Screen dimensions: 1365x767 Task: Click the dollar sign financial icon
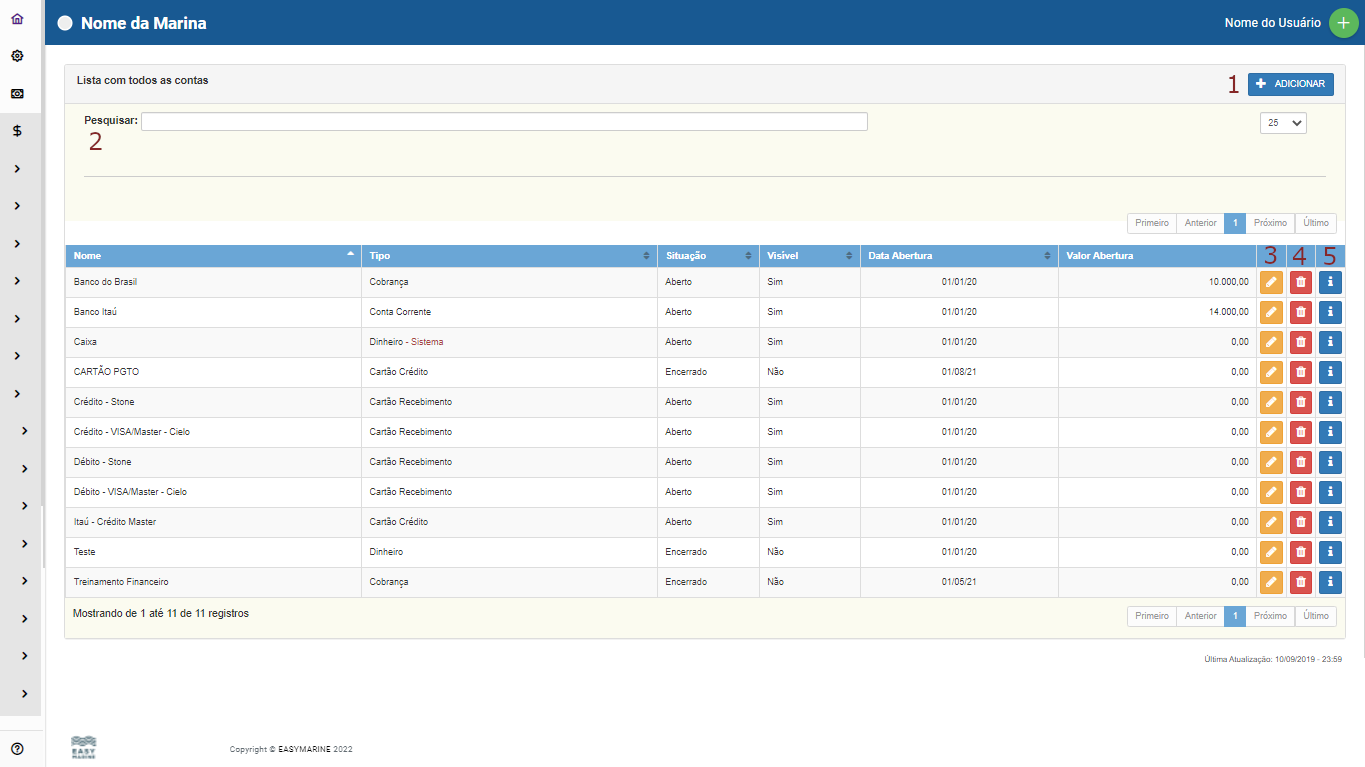pos(17,131)
